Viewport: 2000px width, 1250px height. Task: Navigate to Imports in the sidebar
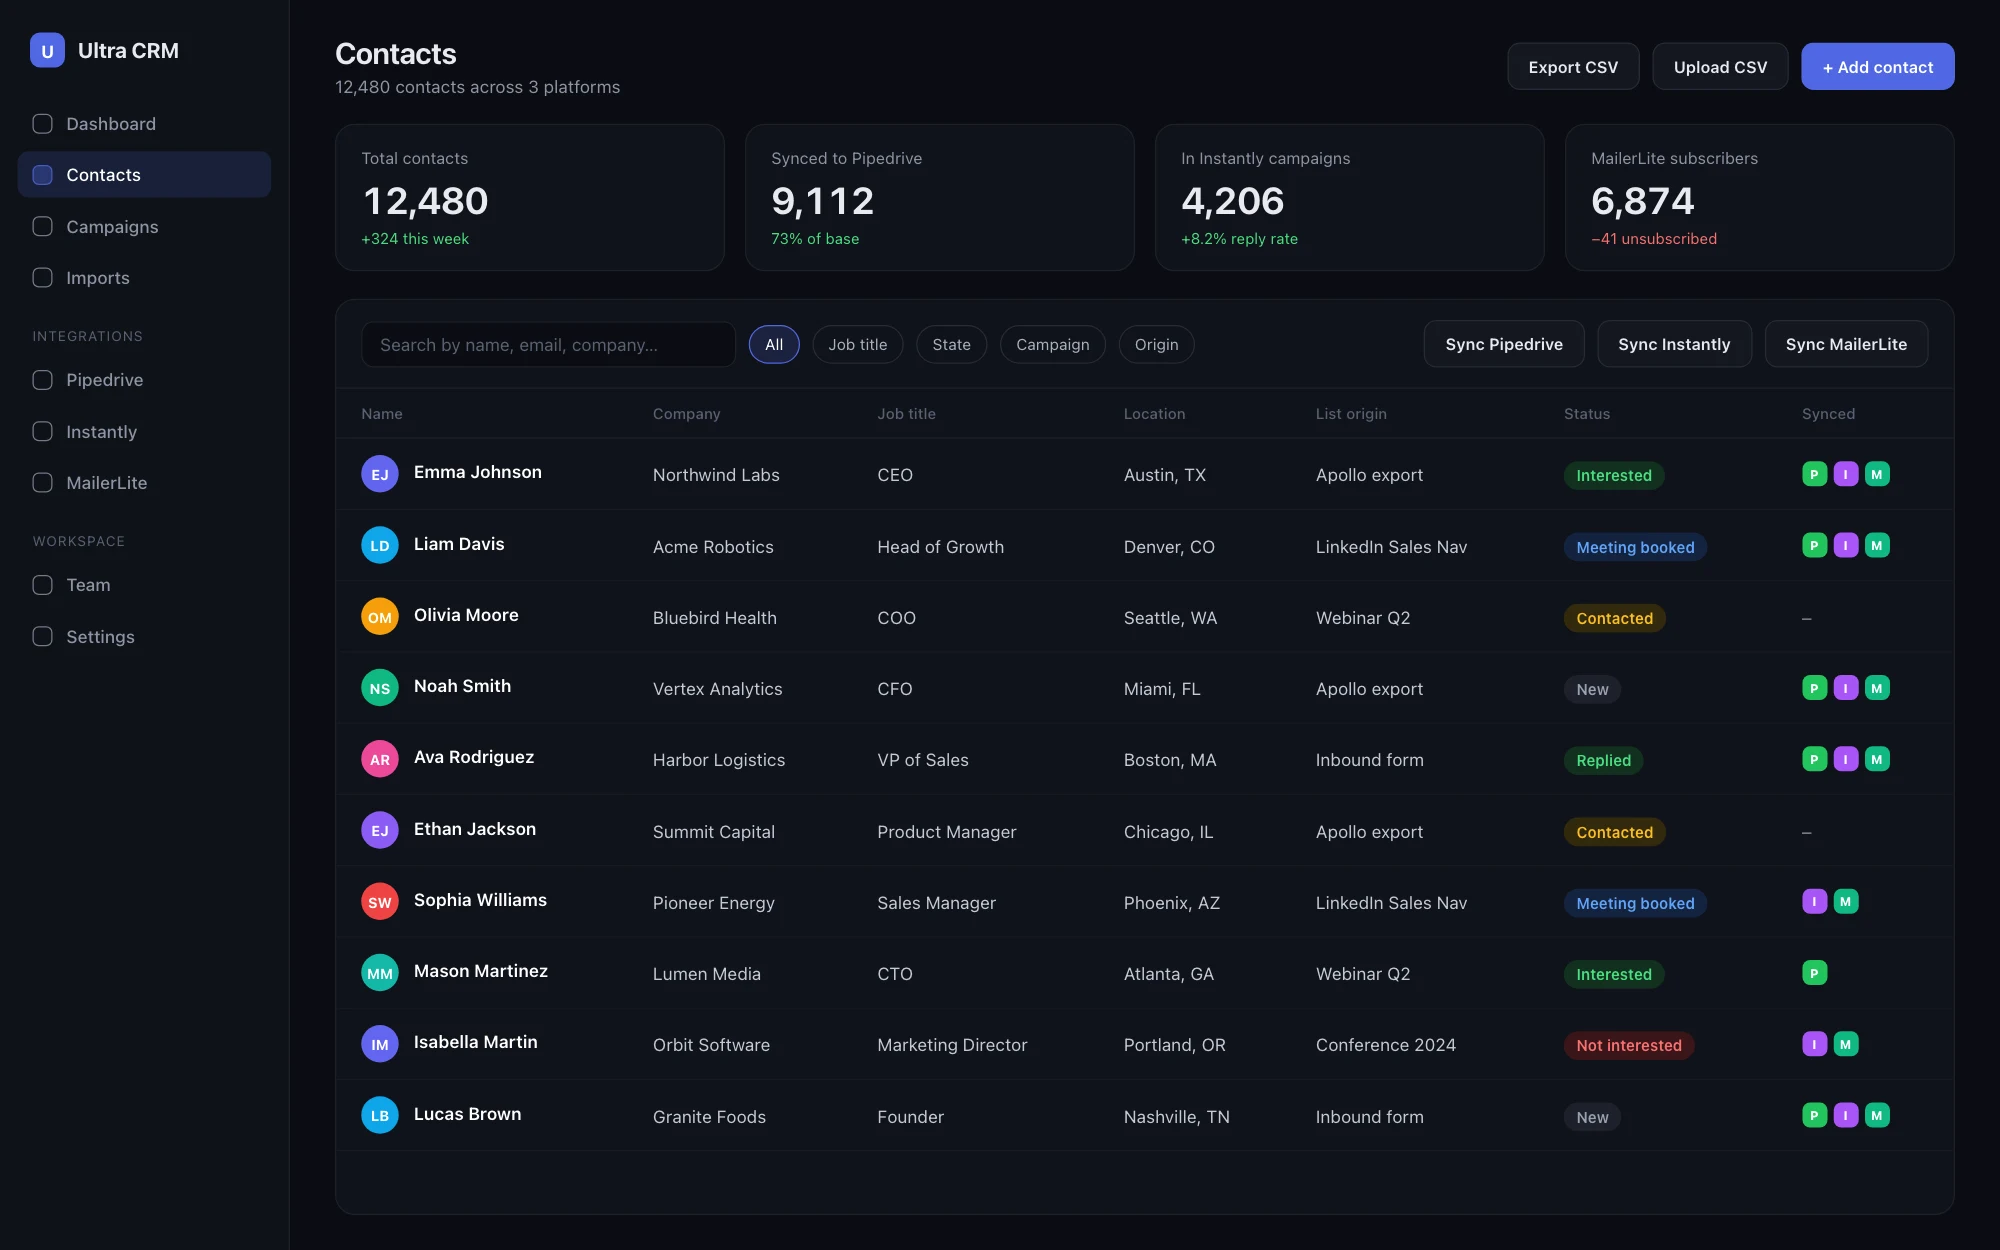pos(144,278)
